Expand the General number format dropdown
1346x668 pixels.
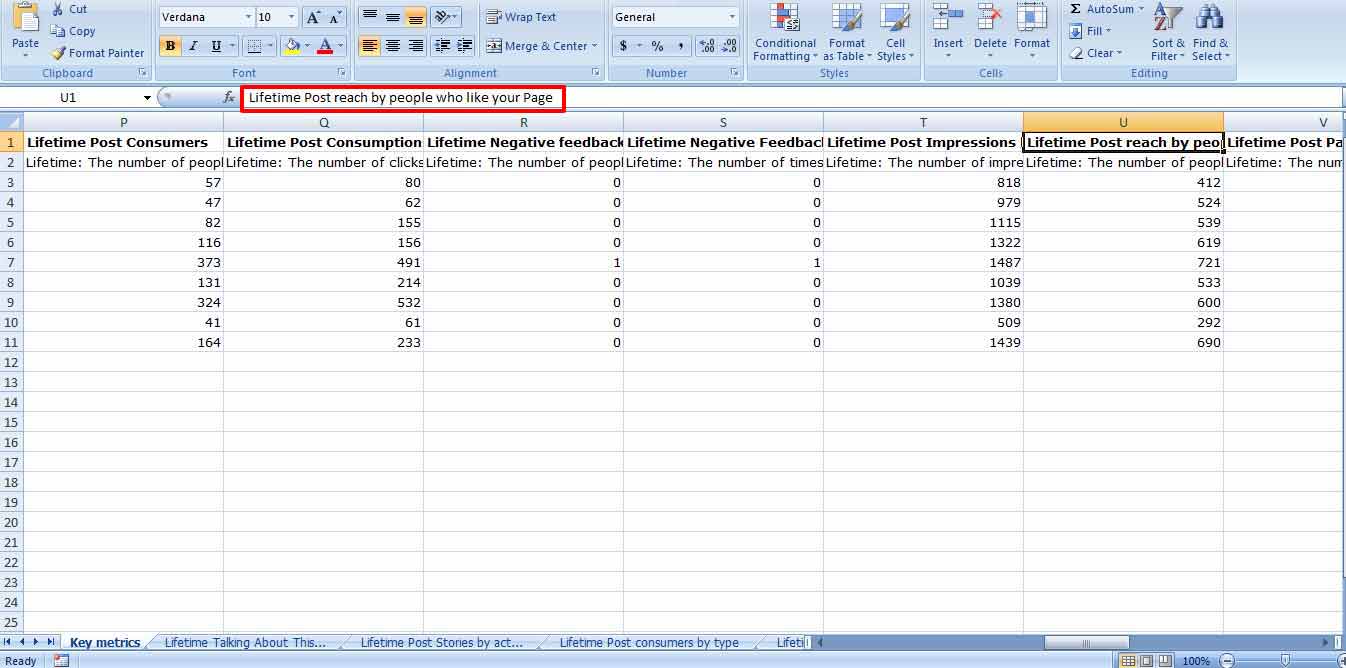[732, 17]
